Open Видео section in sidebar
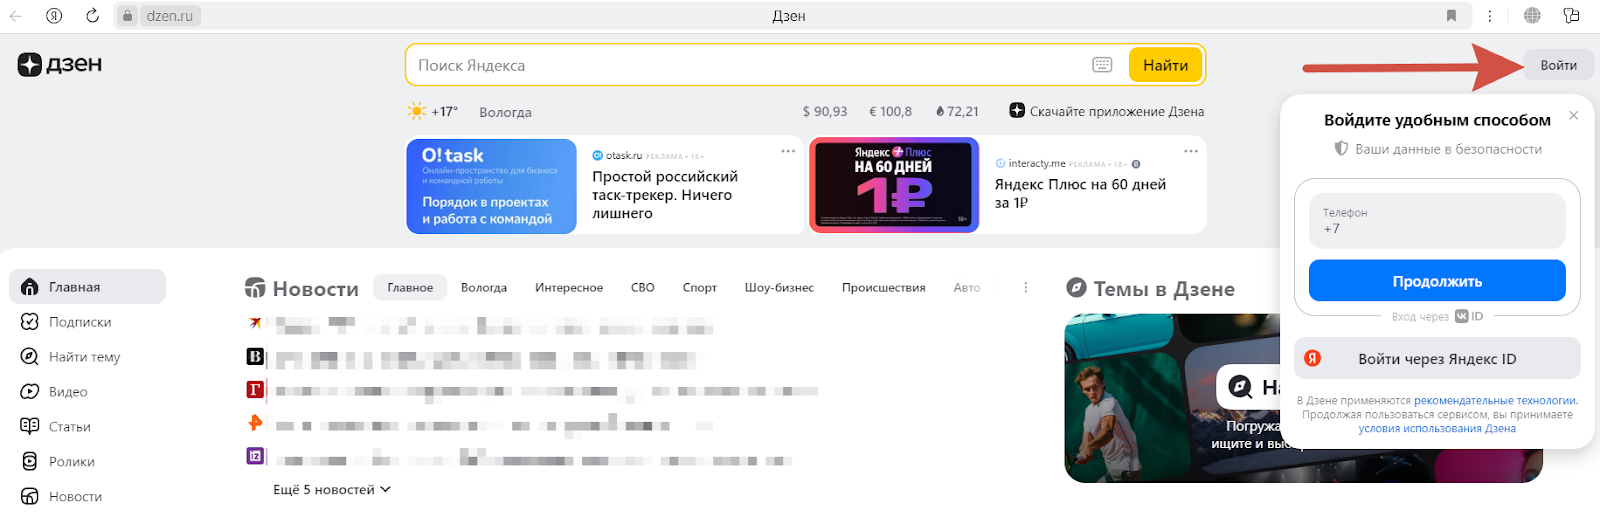Screen dimensions: 1600x517 [x=68, y=392]
